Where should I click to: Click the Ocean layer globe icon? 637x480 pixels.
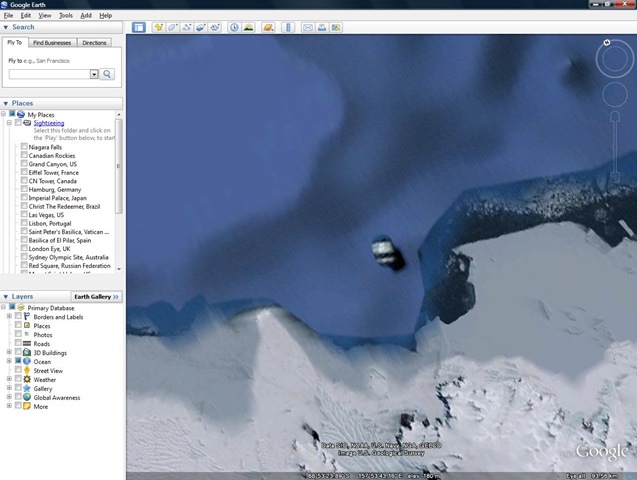click(x=27, y=361)
